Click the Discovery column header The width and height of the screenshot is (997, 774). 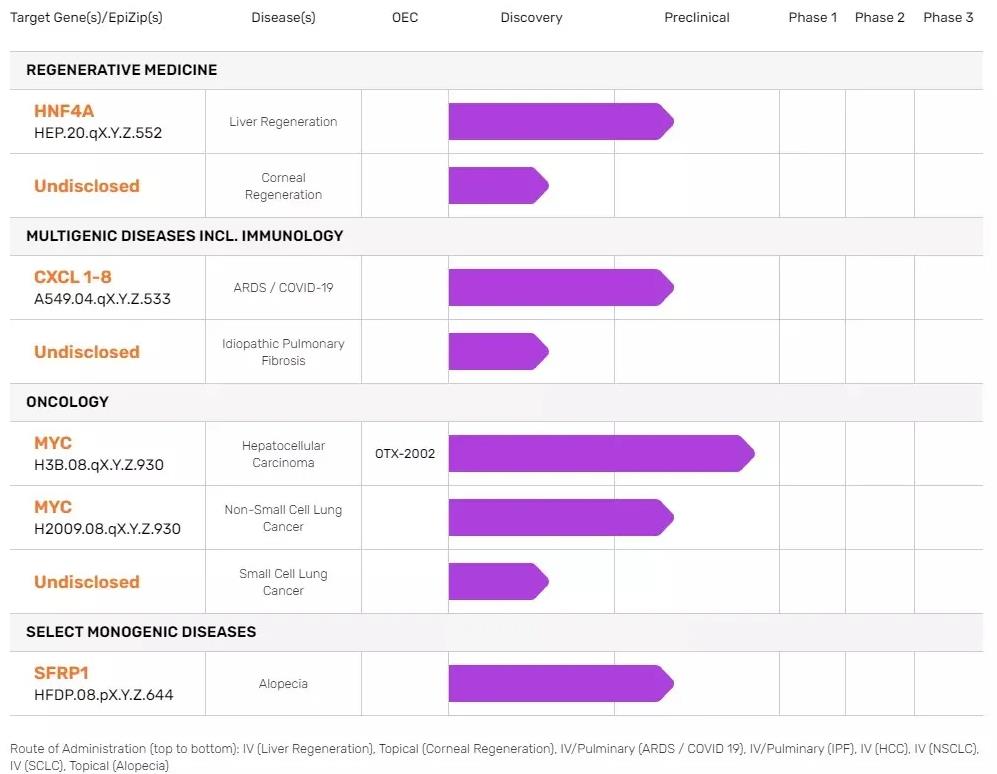[531, 17]
